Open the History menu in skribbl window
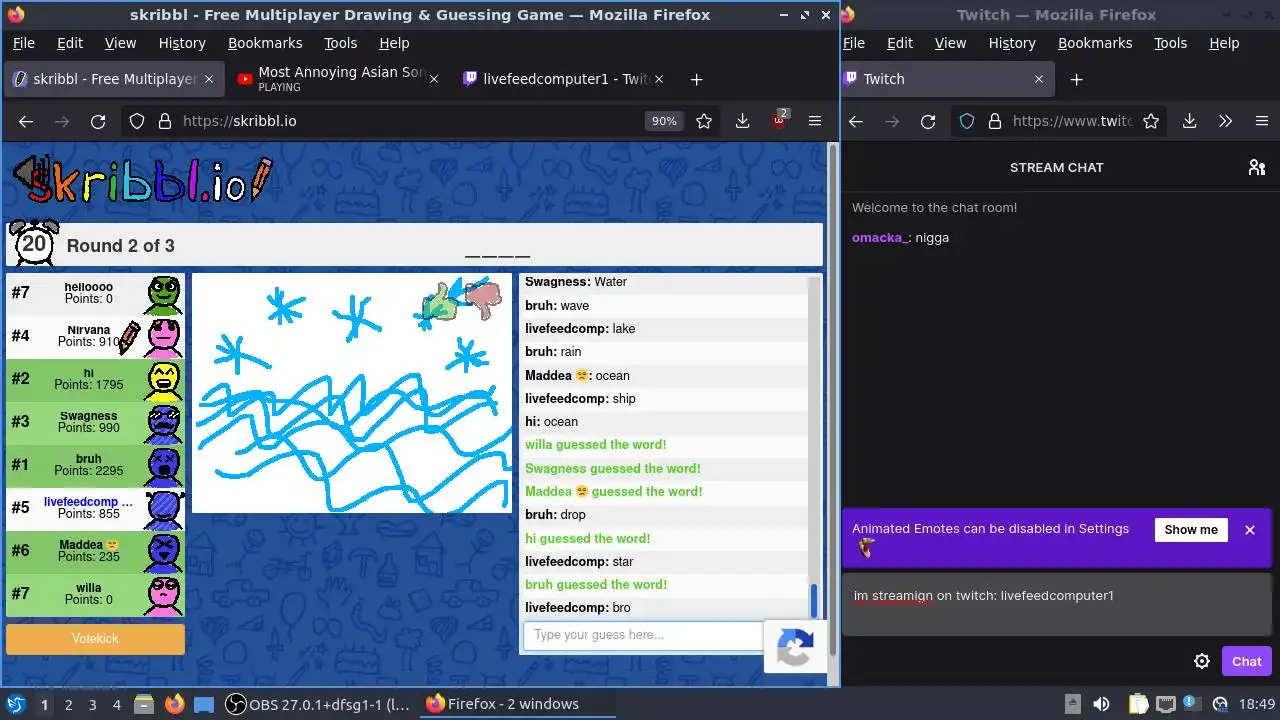The height and width of the screenshot is (720, 1280). (182, 43)
